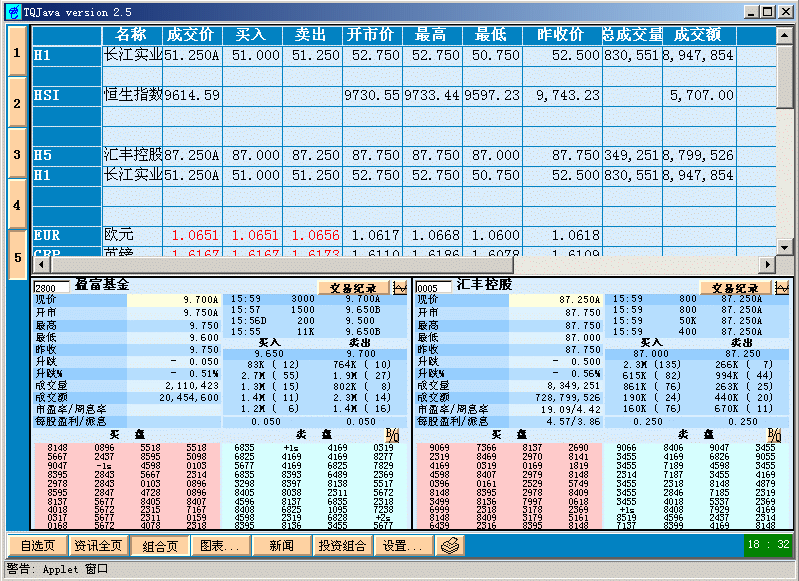The height and width of the screenshot is (581, 799).
Task: Click EUR sell price 1.0656
Action: pyautogui.click(x=312, y=235)
